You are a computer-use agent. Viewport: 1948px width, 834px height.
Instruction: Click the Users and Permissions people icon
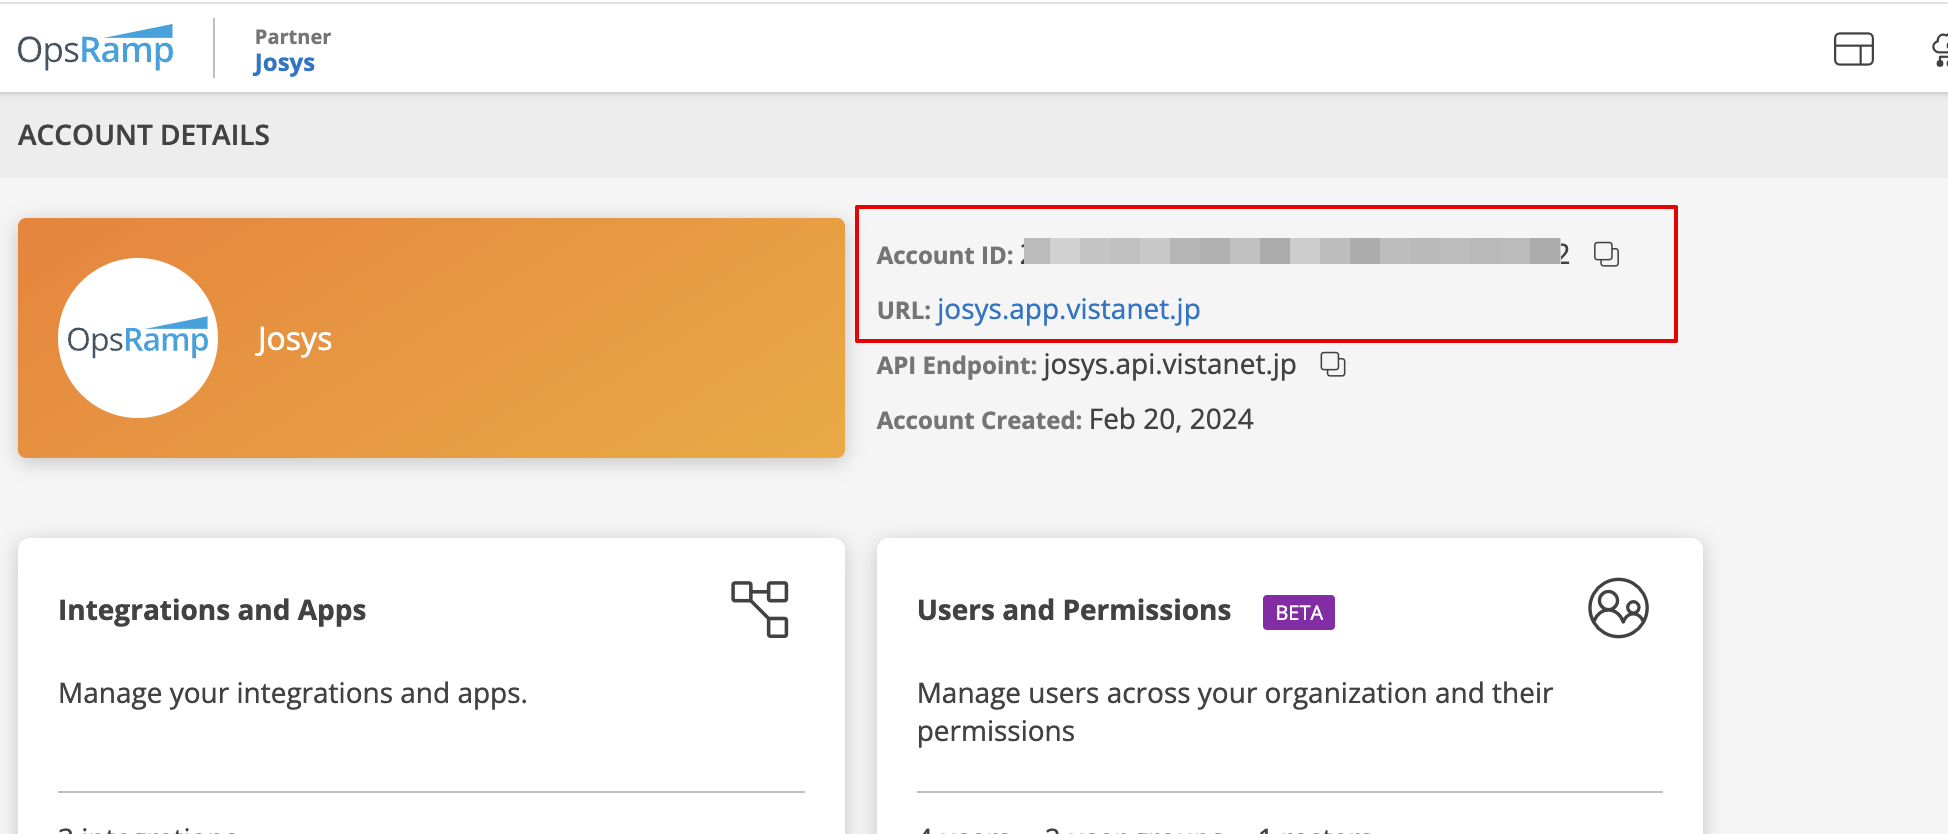pos(1618,608)
